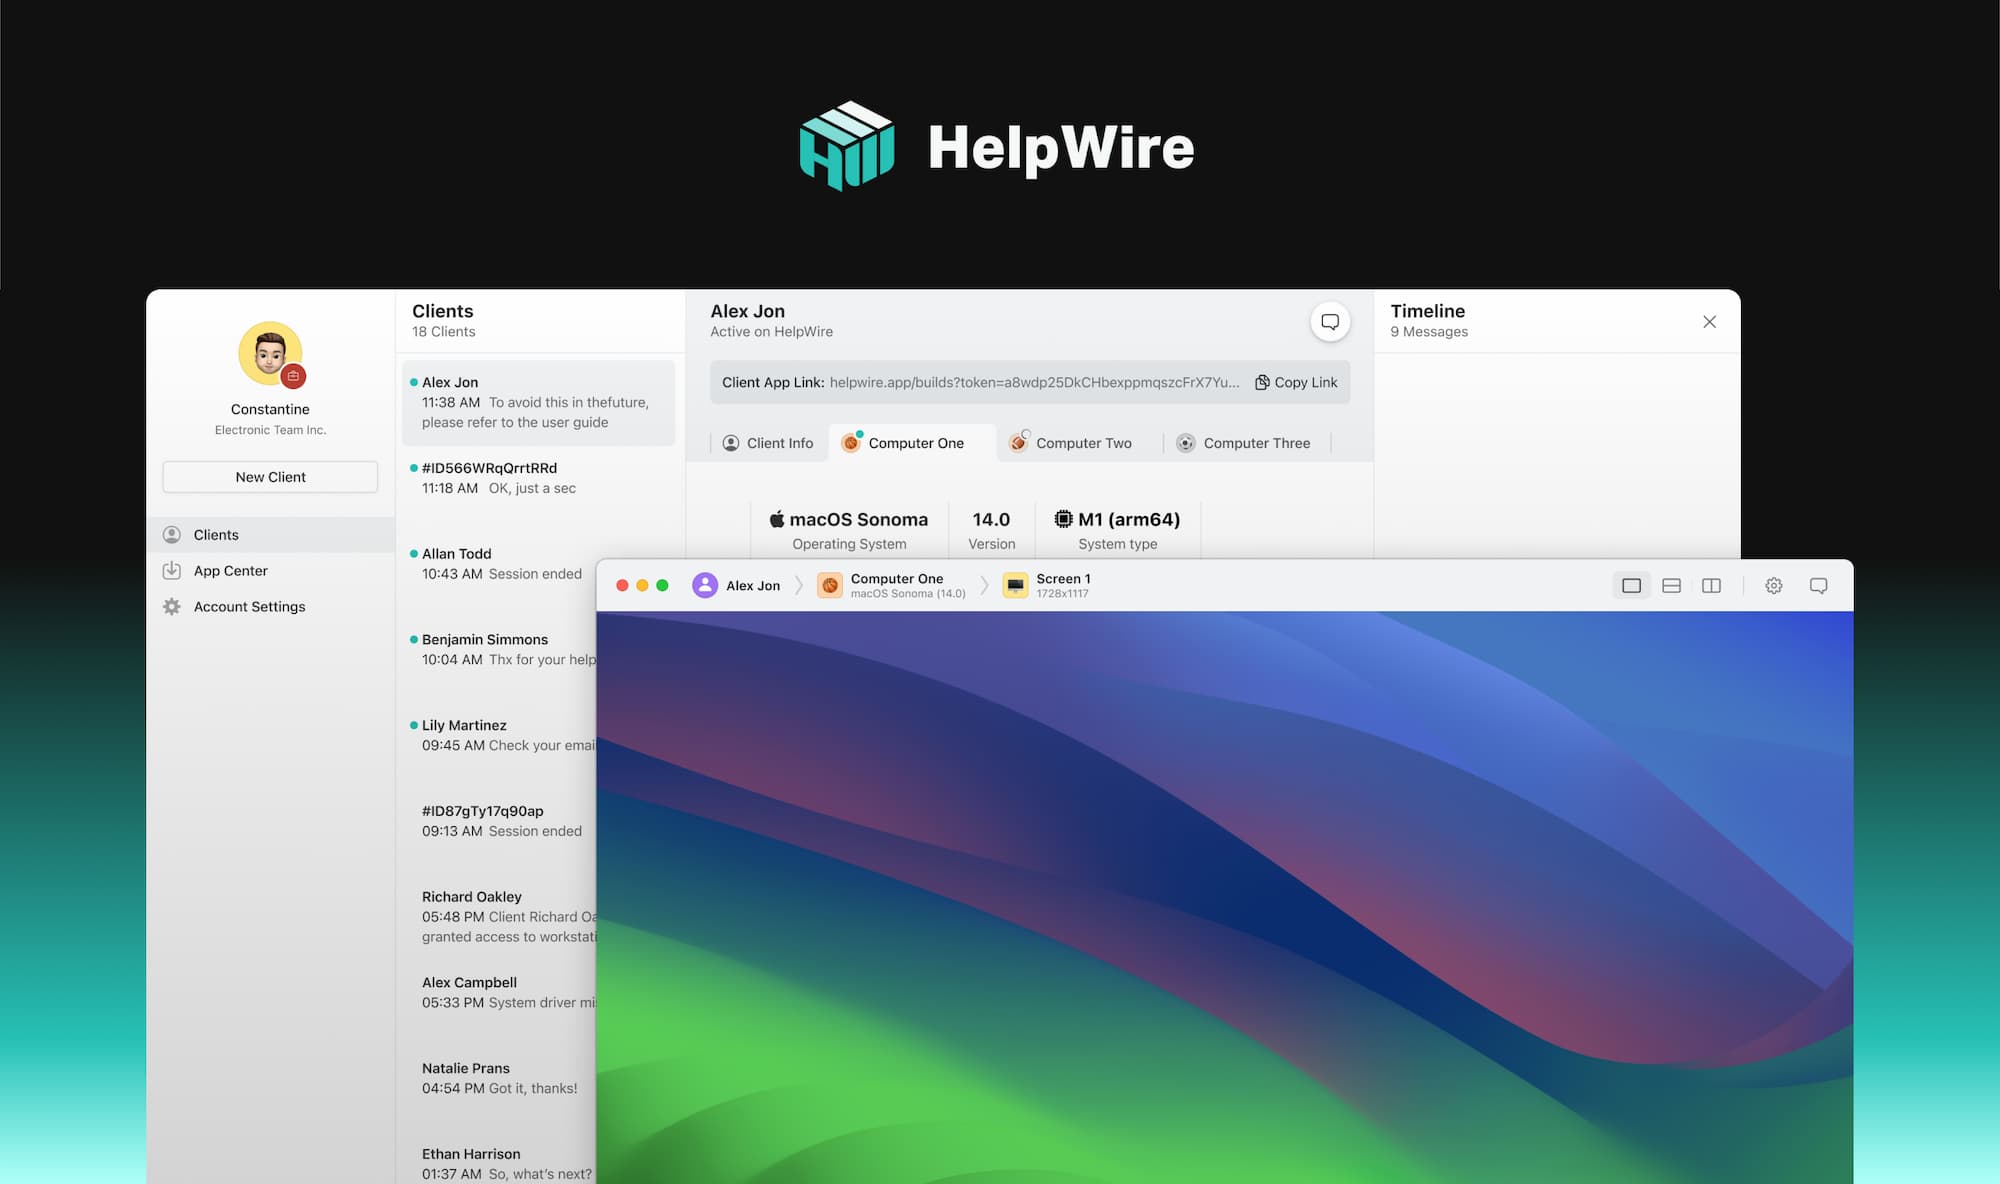The image size is (2000, 1184).
Task: Open the chat icon in remote session toolbar
Action: tap(1818, 584)
